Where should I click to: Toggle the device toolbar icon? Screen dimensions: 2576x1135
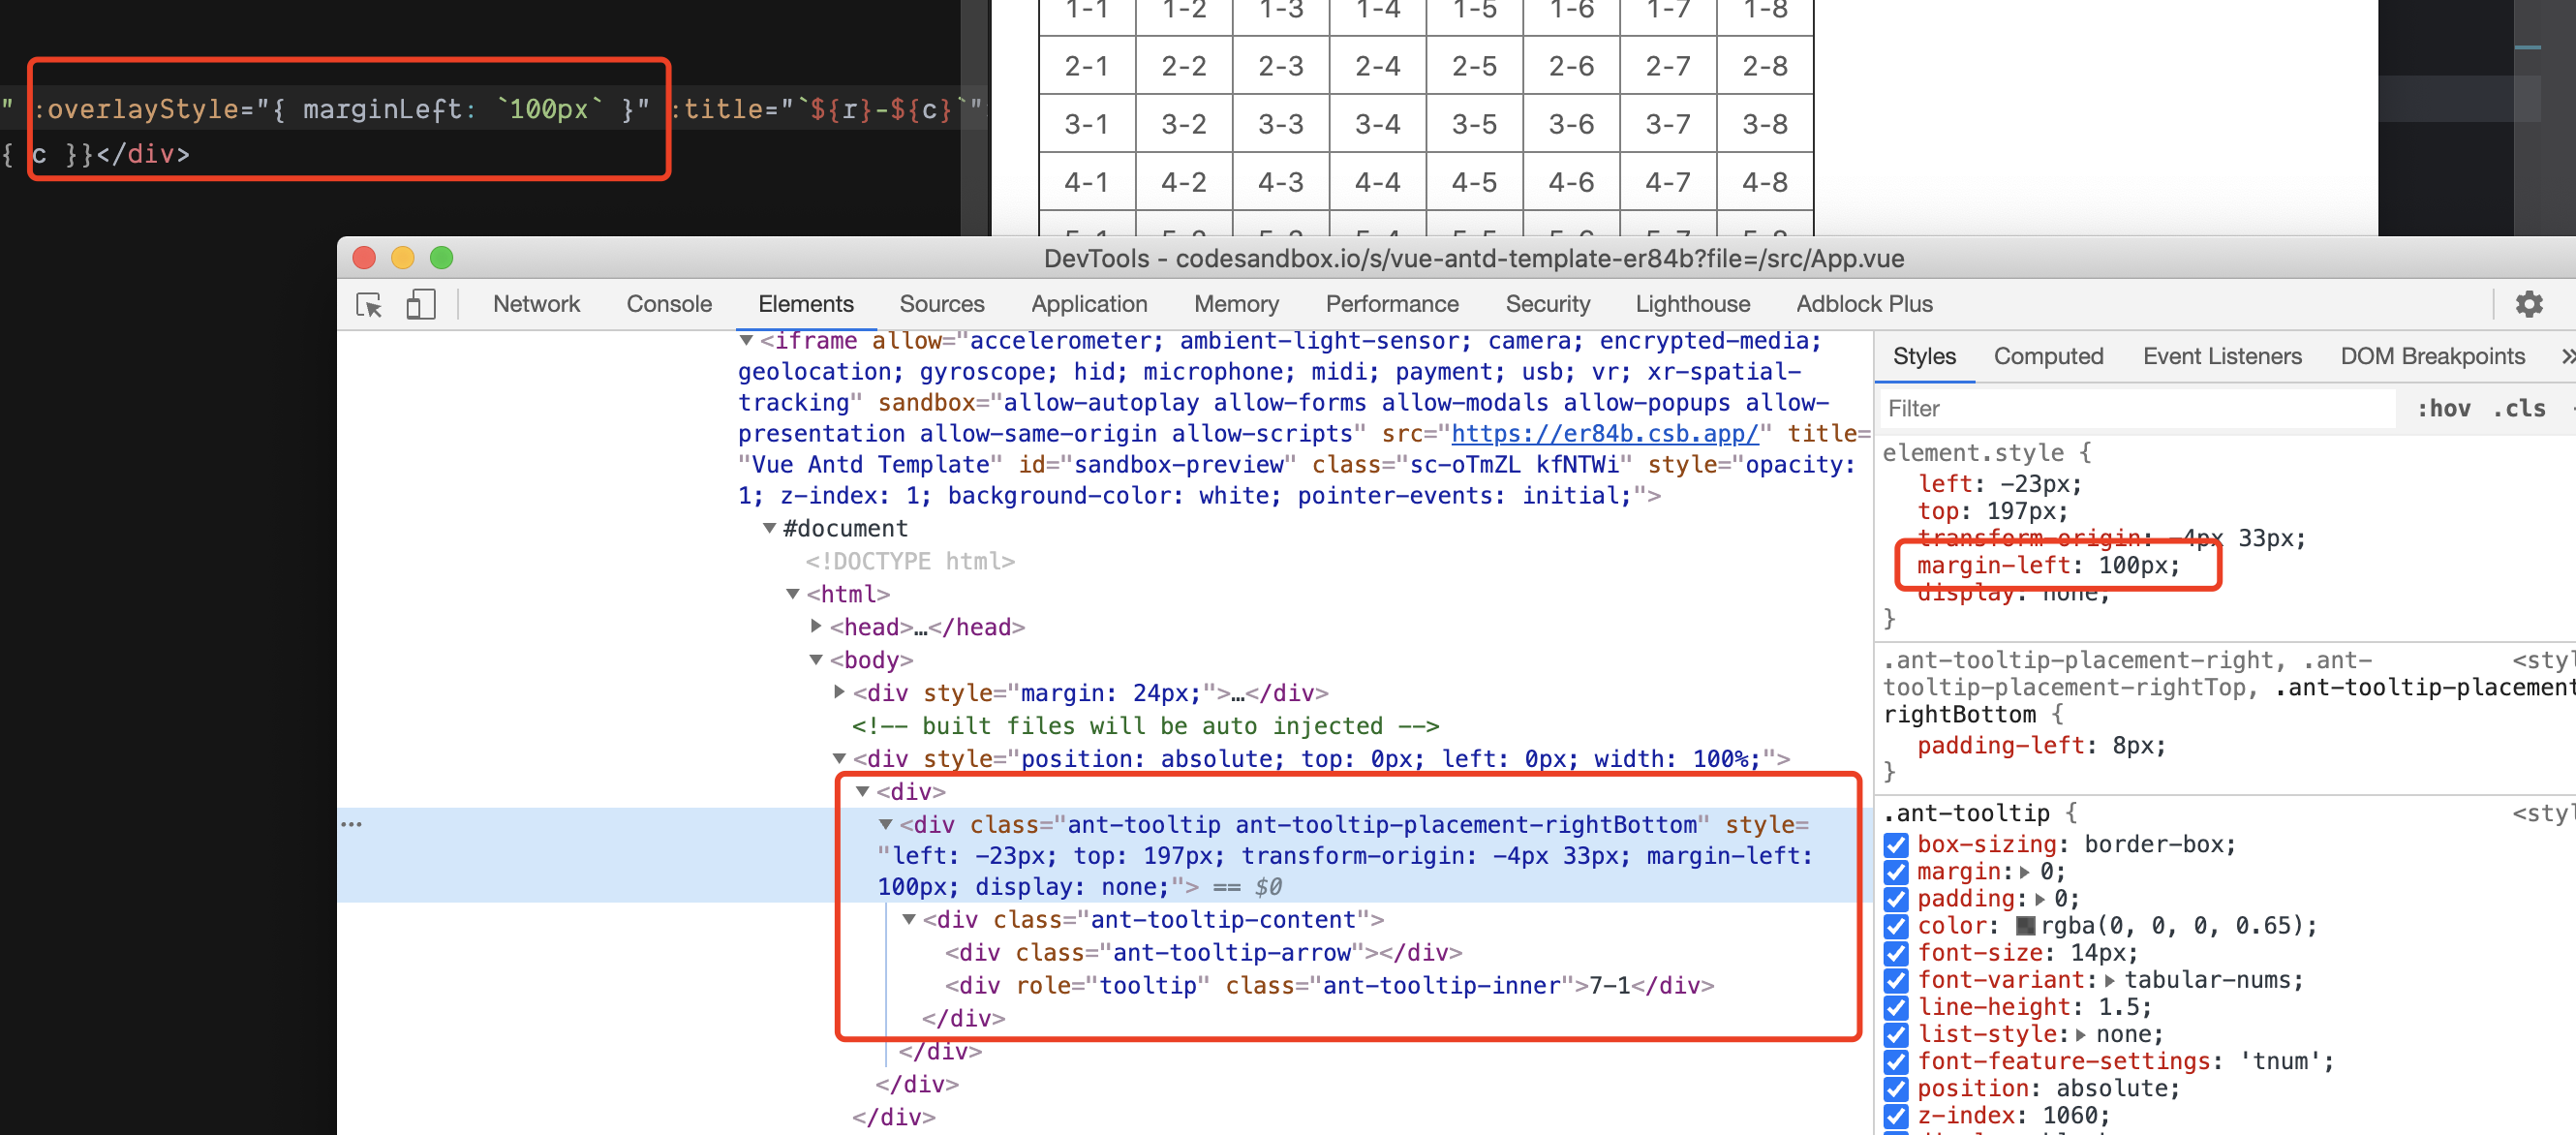click(x=418, y=305)
